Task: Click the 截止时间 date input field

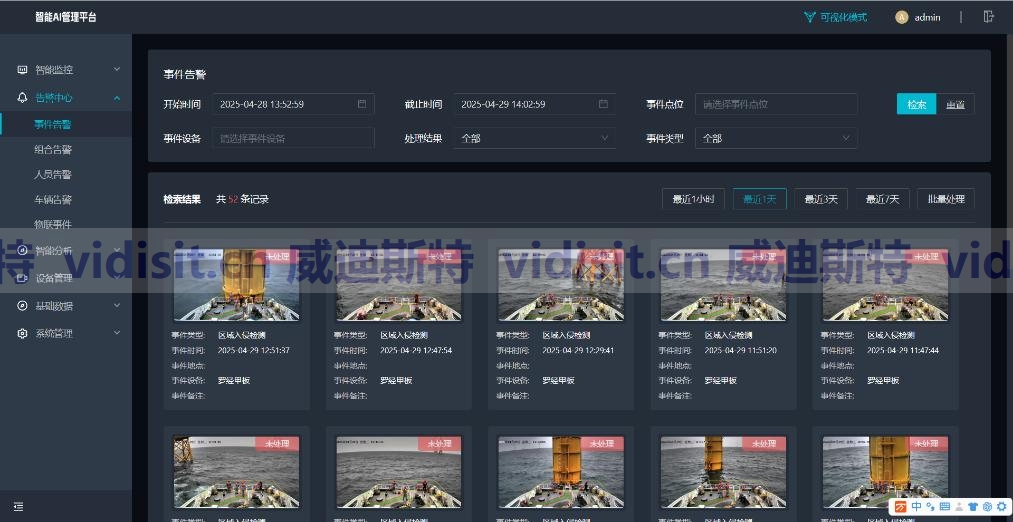Action: coord(534,104)
